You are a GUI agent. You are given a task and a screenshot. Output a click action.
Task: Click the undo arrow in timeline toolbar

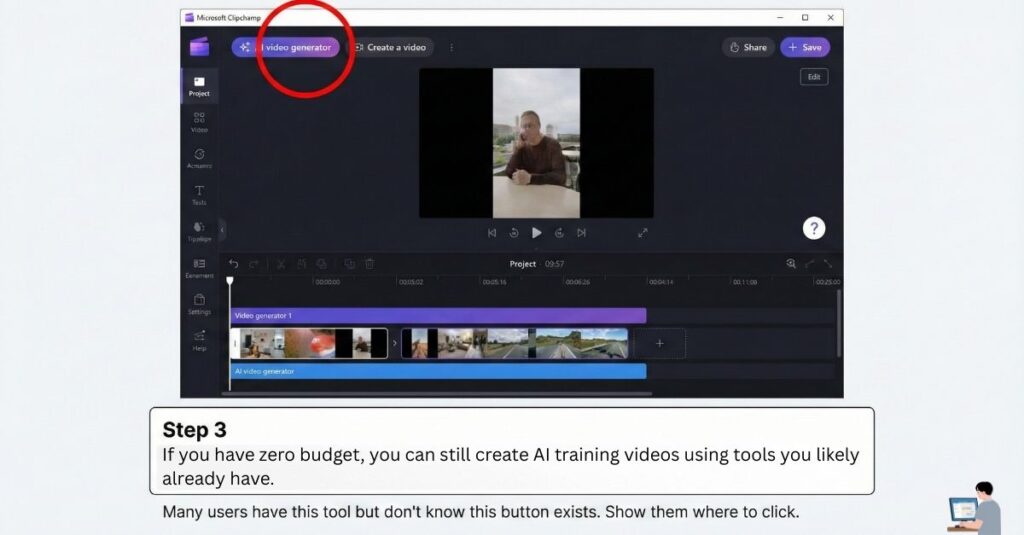pyautogui.click(x=233, y=264)
